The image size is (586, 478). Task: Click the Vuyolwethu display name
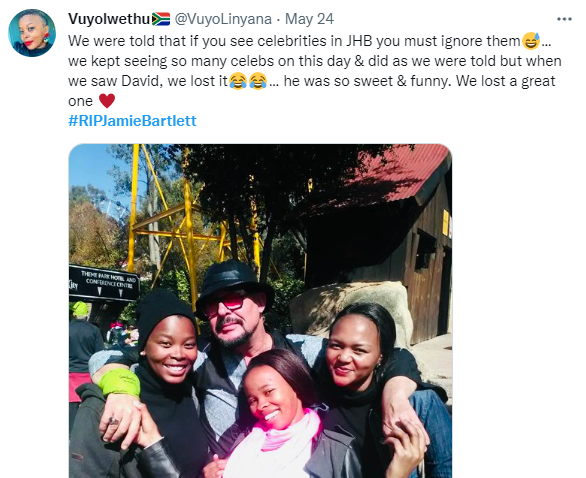pos(109,19)
